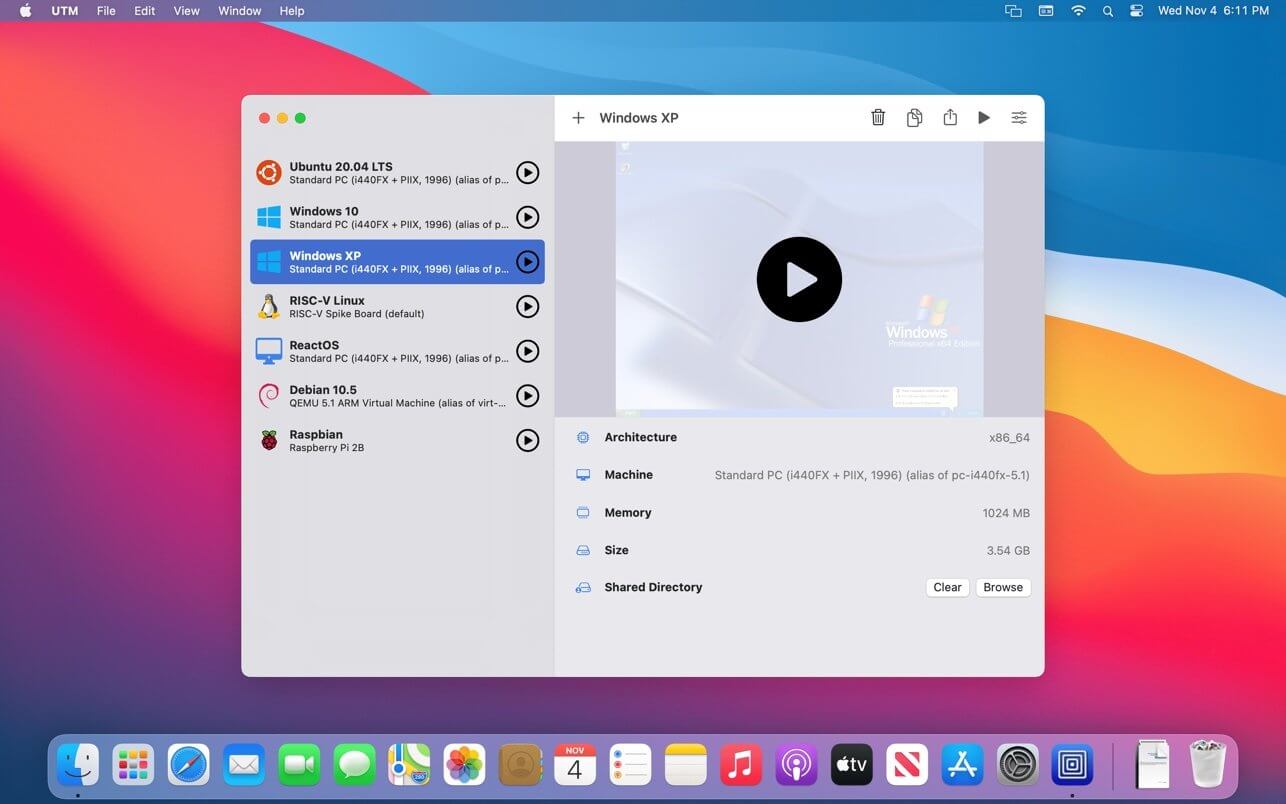Screen dimensions: 1286x804
Task: Click the Architecture value x86_64
Action: pos(1009,438)
